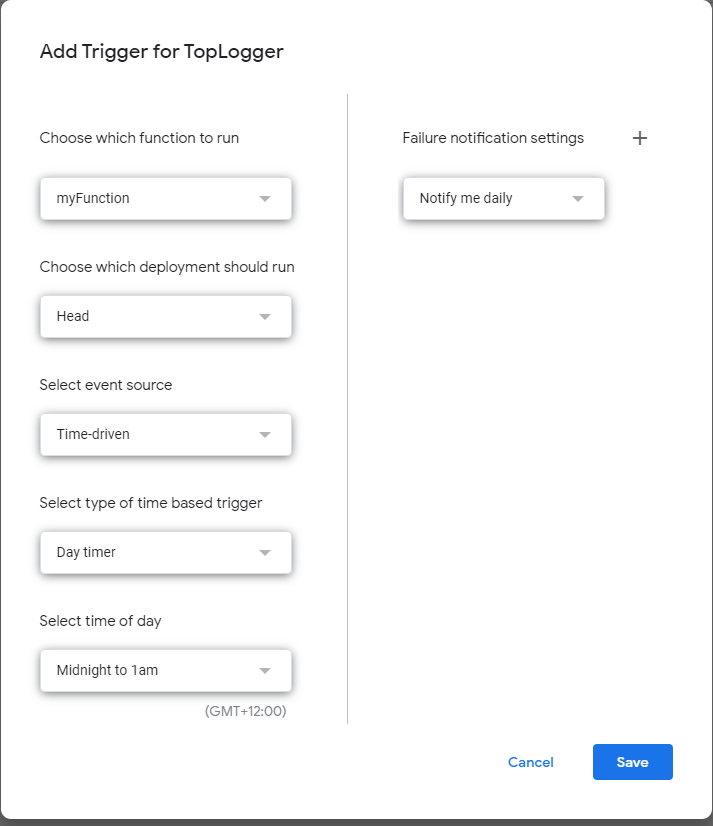
Task: Cancel the trigger creation
Action: [531, 762]
